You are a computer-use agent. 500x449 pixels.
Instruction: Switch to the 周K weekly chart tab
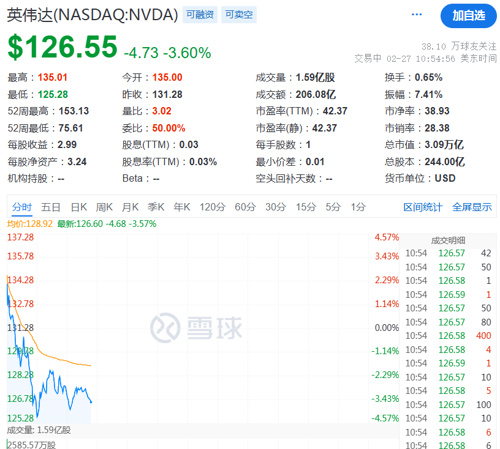104,207
